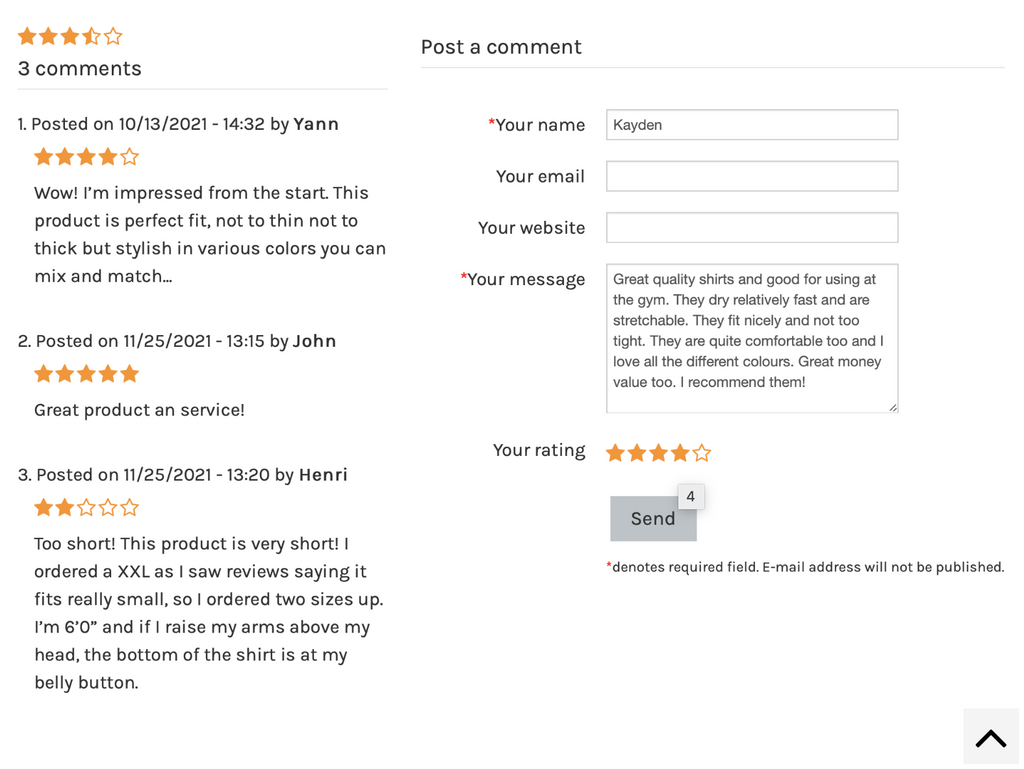Select the first star in Your rating
The image size is (1024, 769).
tap(615, 452)
